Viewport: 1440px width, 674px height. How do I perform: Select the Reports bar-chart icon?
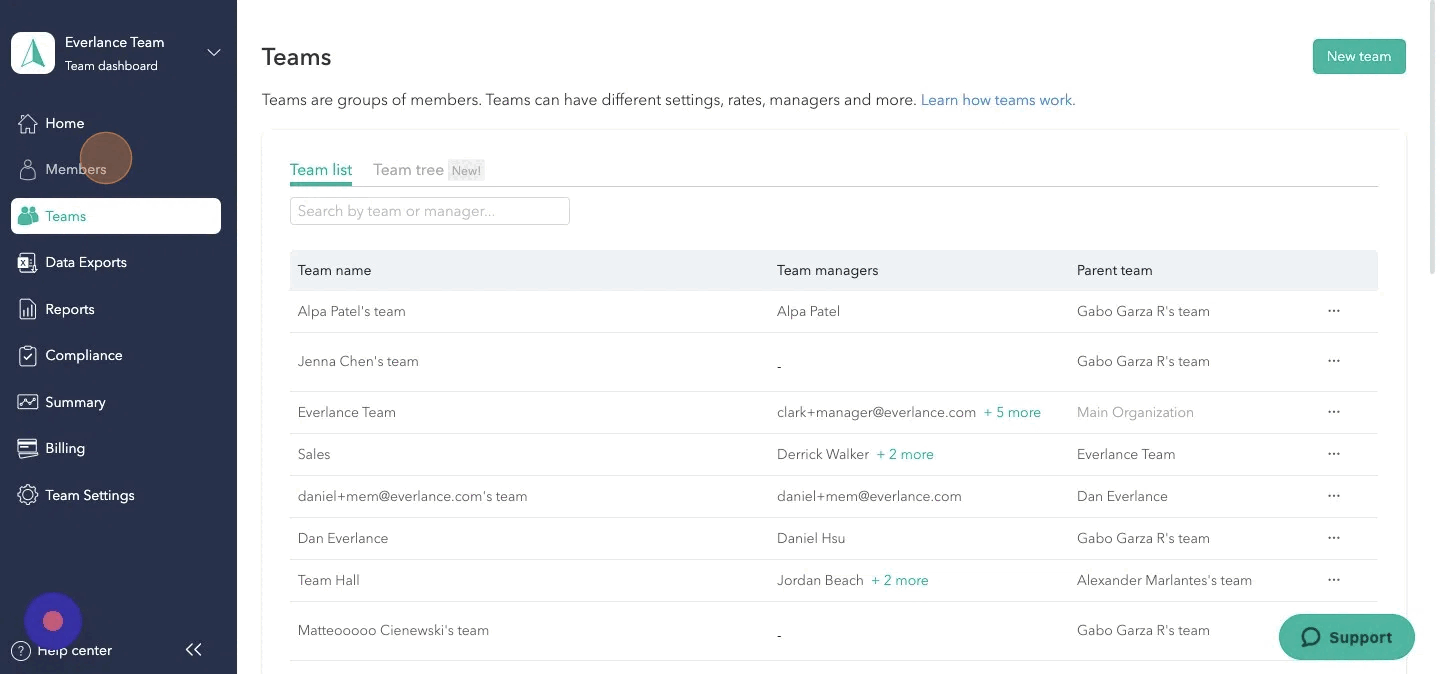[28, 309]
